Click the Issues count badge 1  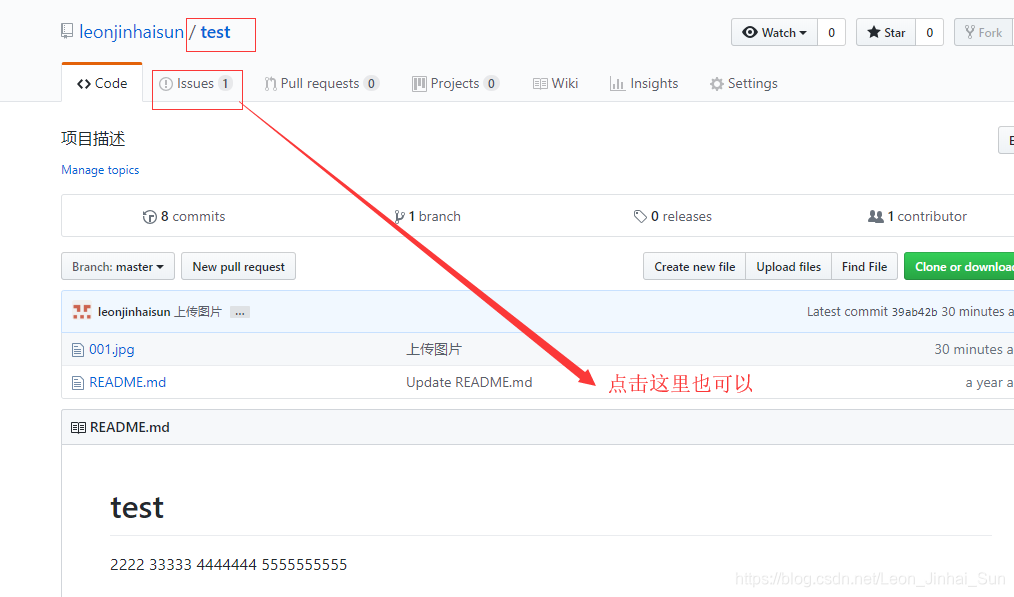click(225, 83)
